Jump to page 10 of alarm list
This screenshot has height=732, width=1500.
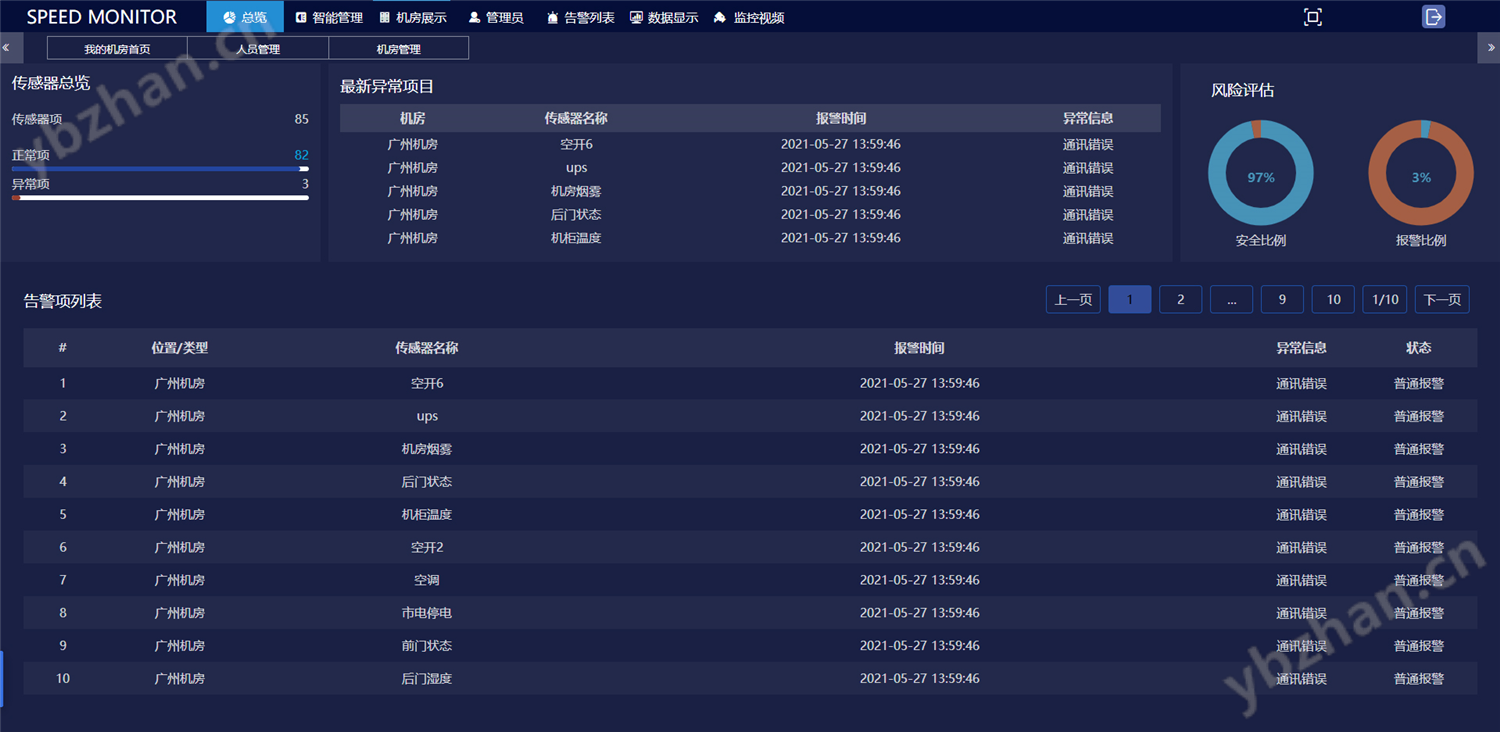click(1333, 300)
